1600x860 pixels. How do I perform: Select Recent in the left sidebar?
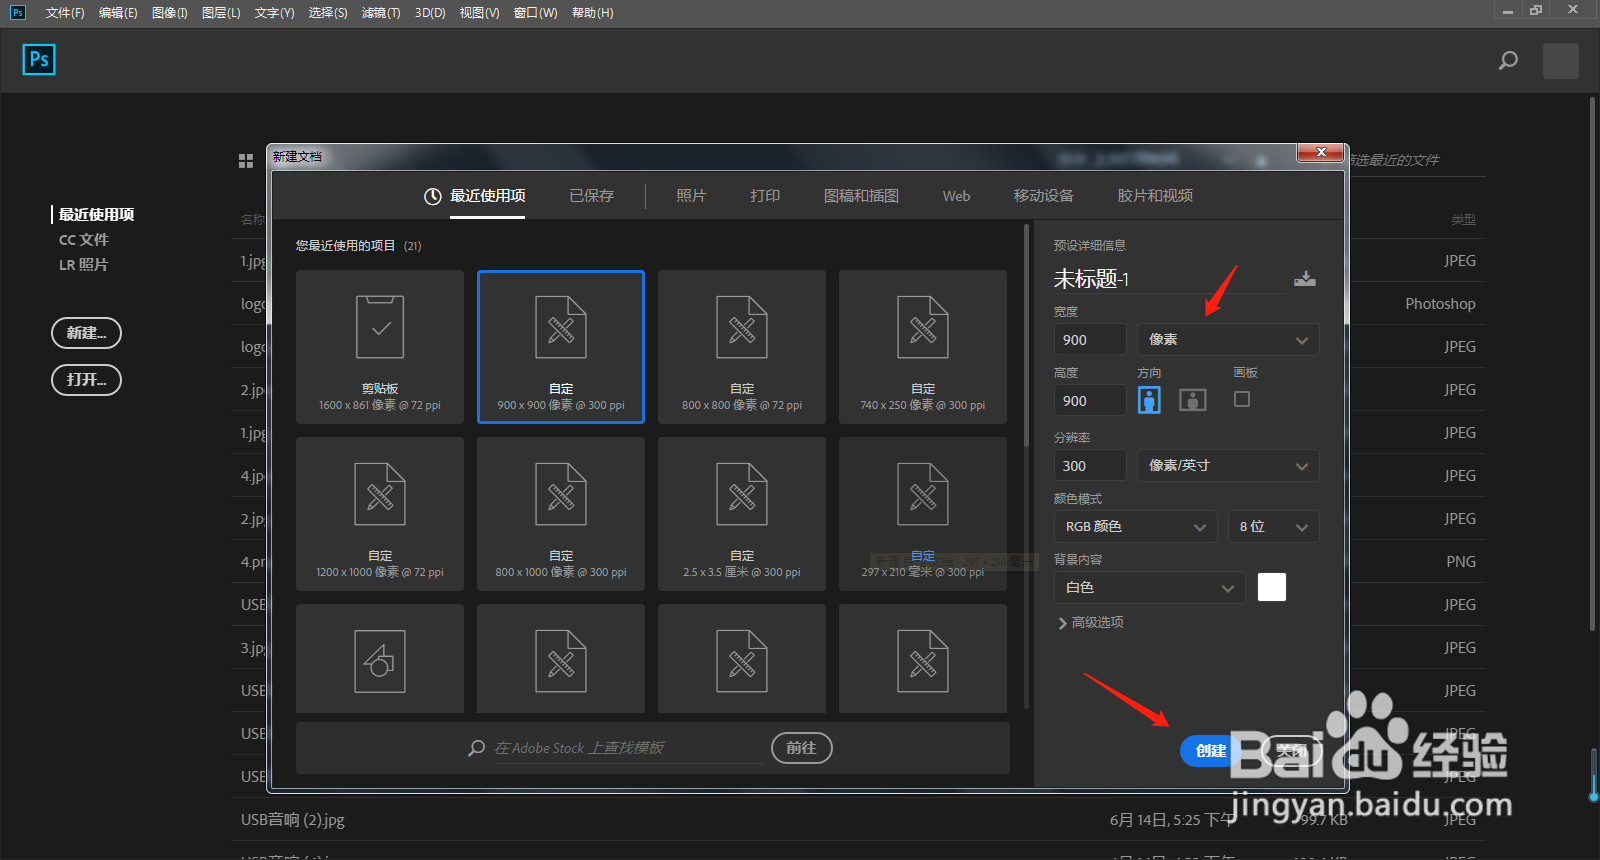click(96, 215)
